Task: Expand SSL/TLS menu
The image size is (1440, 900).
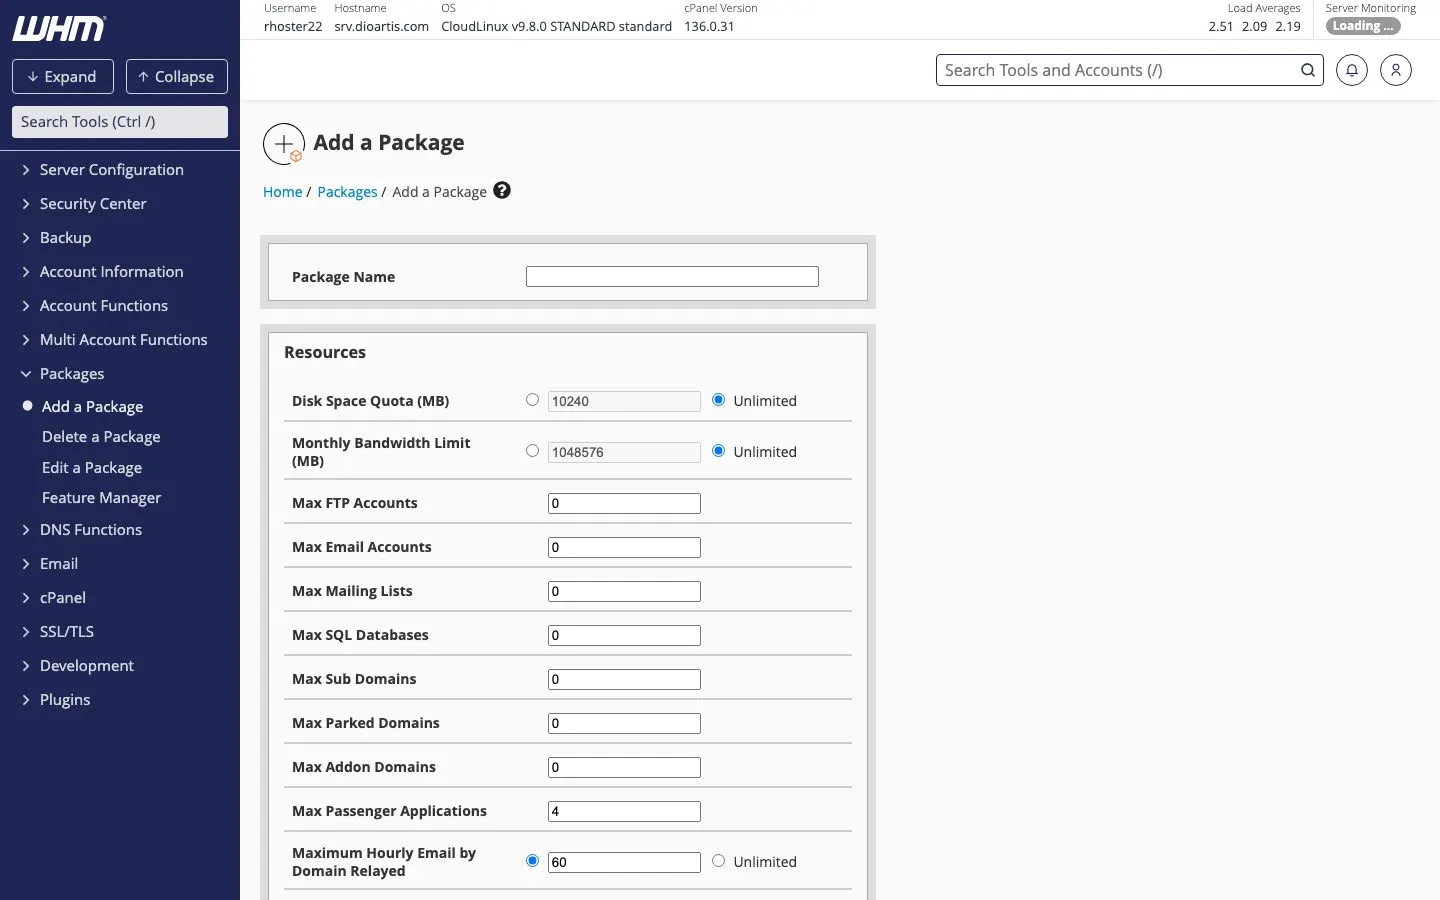Action: point(66,632)
